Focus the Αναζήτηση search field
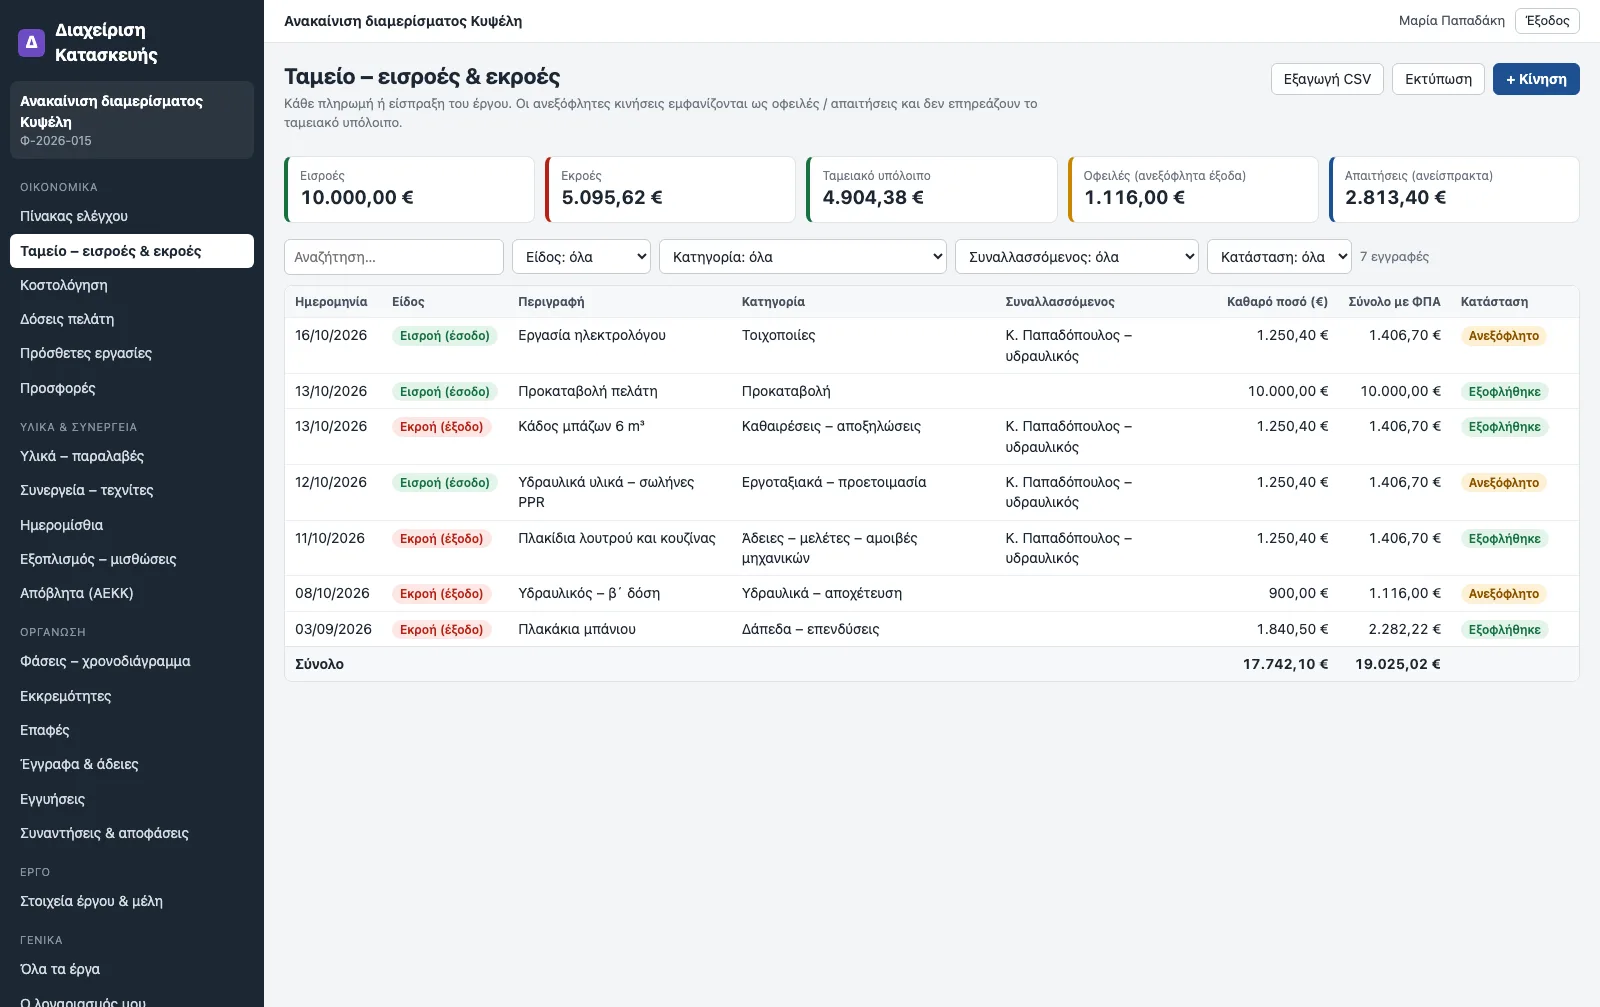This screenshot has height=1007, width=1600. [x=394, y=257]
